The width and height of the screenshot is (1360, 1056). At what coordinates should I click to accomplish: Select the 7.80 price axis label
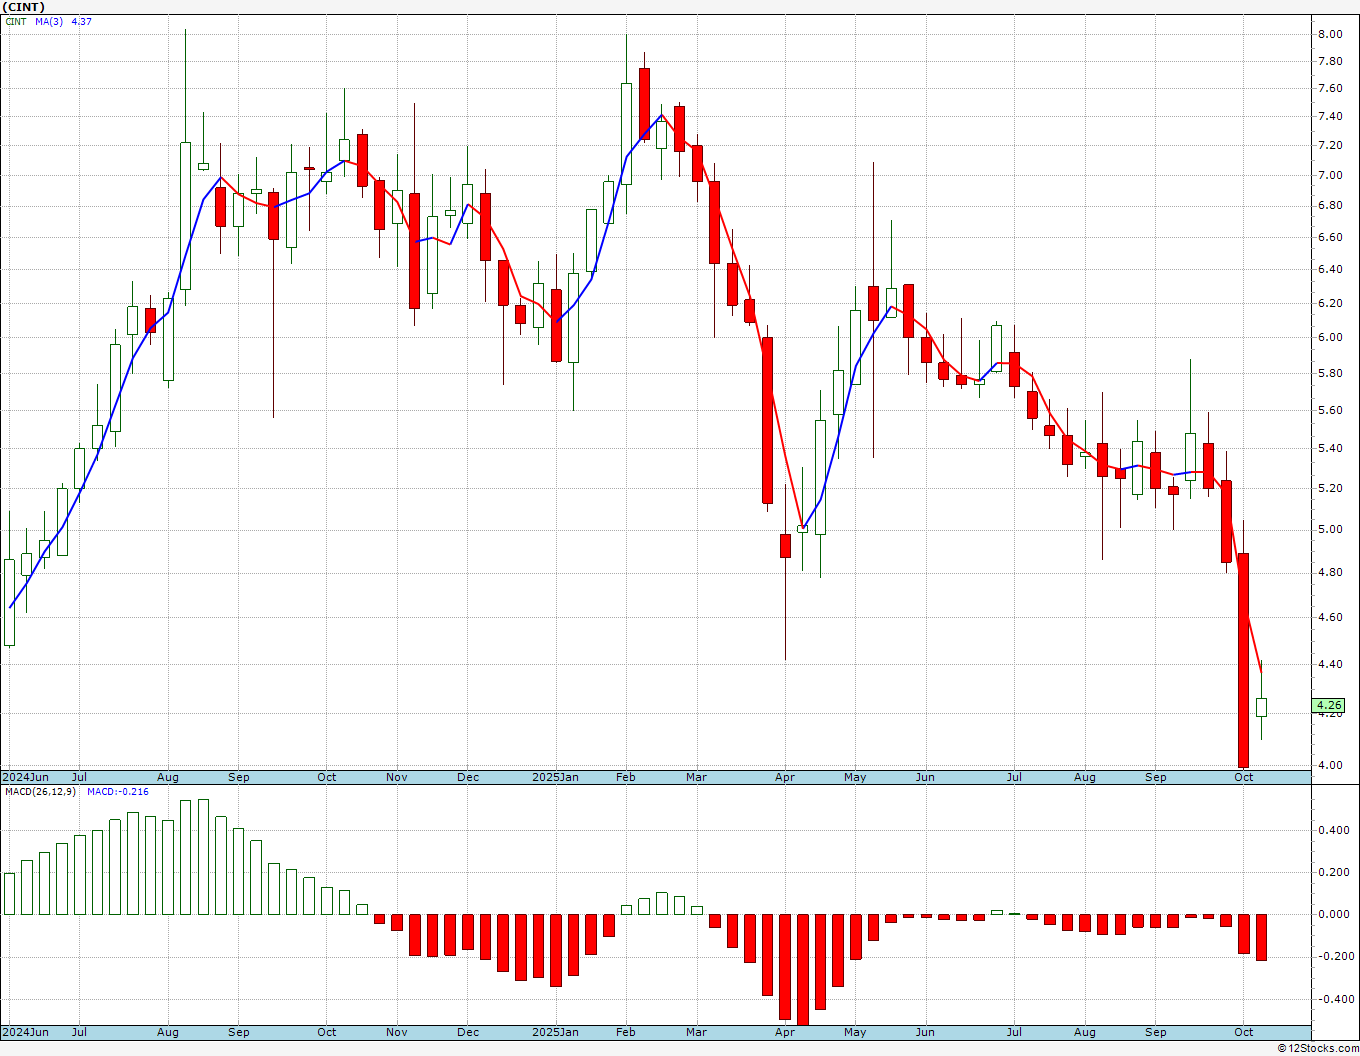coord(1330,61)
